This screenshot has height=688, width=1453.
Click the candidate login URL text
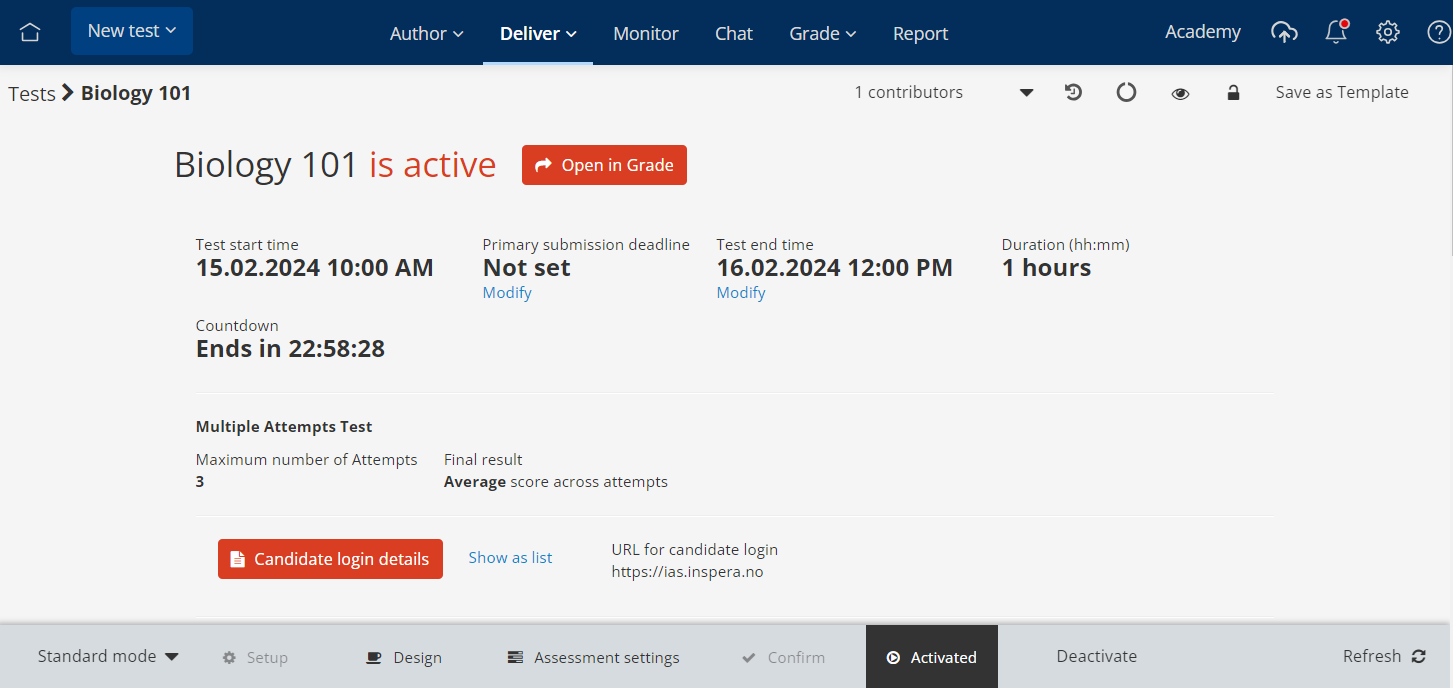point(687,573)
